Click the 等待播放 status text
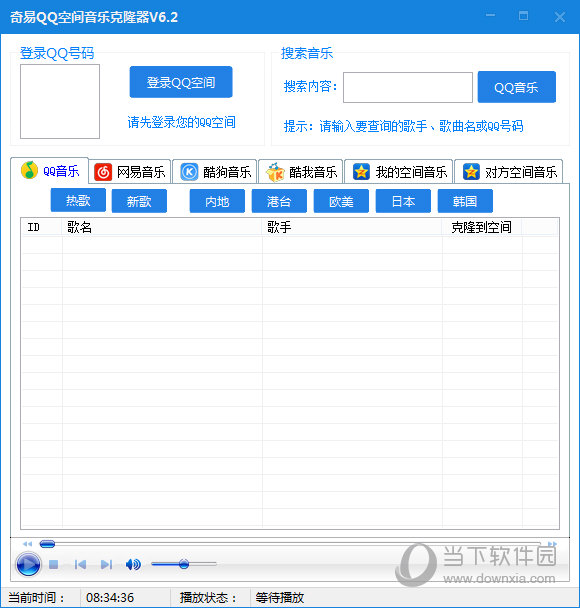The image size is (580, 608). tap(280, 598)
